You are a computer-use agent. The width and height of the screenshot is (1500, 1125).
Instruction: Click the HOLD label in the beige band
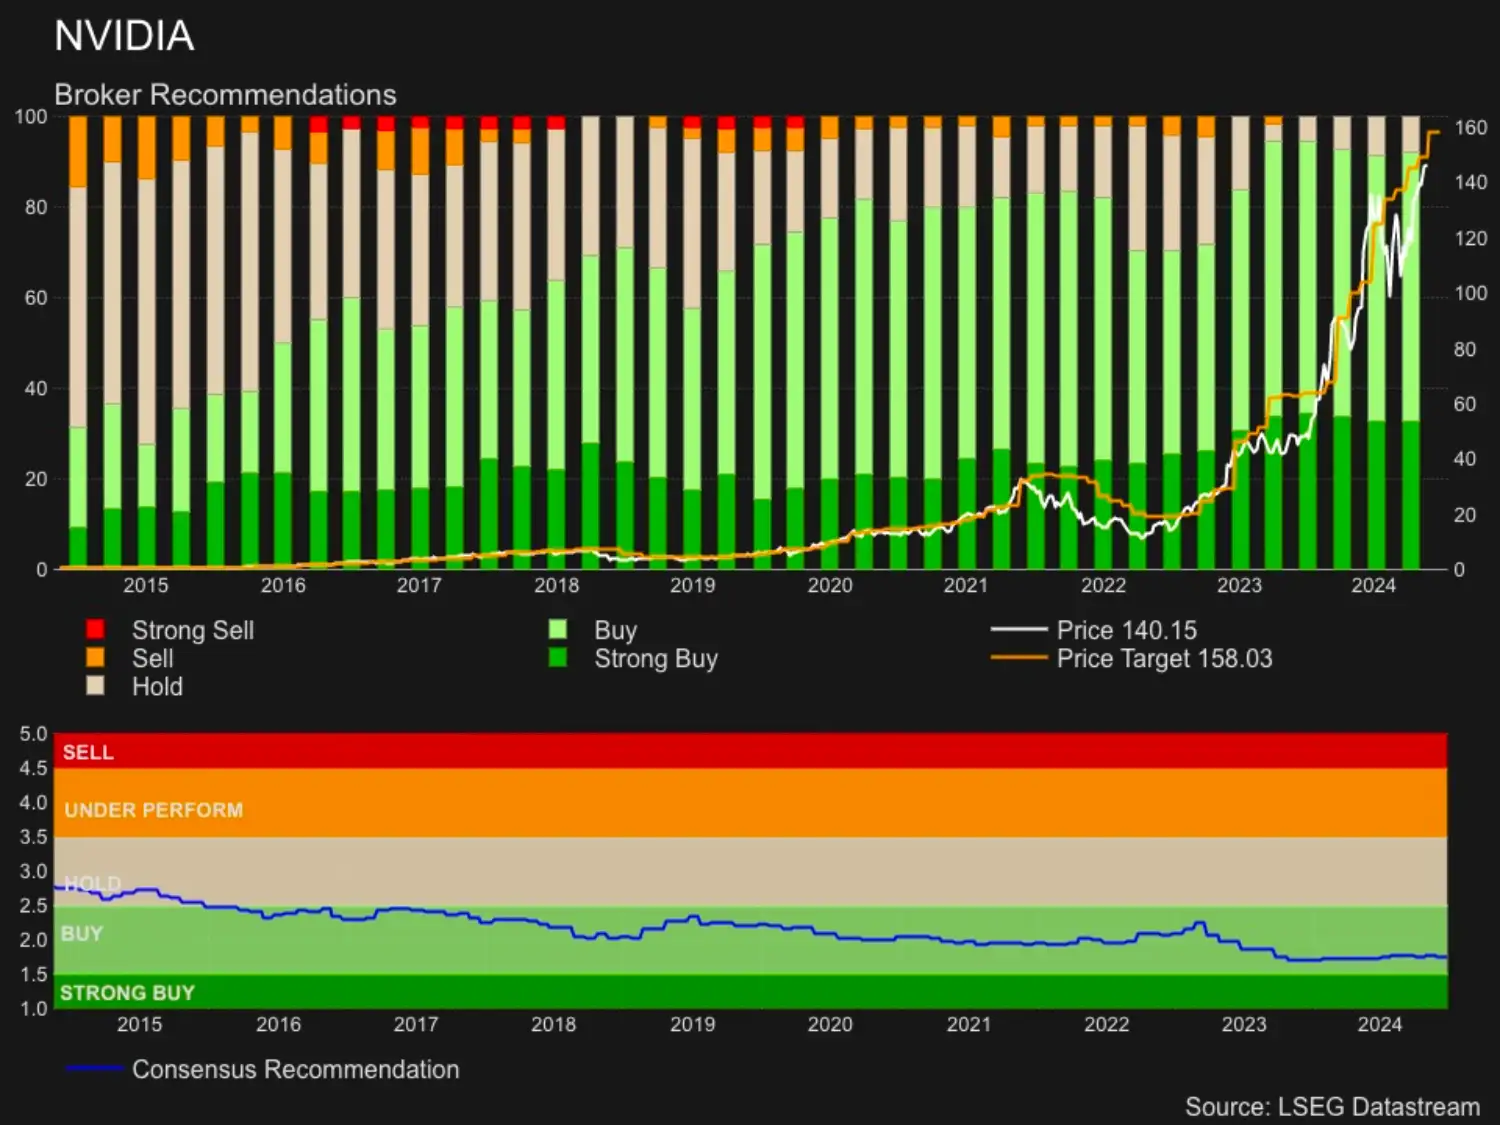click(92, 884)
